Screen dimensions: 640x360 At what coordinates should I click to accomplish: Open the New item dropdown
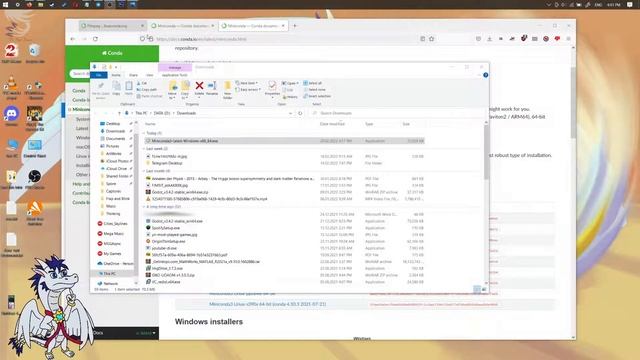click(247, 83)
